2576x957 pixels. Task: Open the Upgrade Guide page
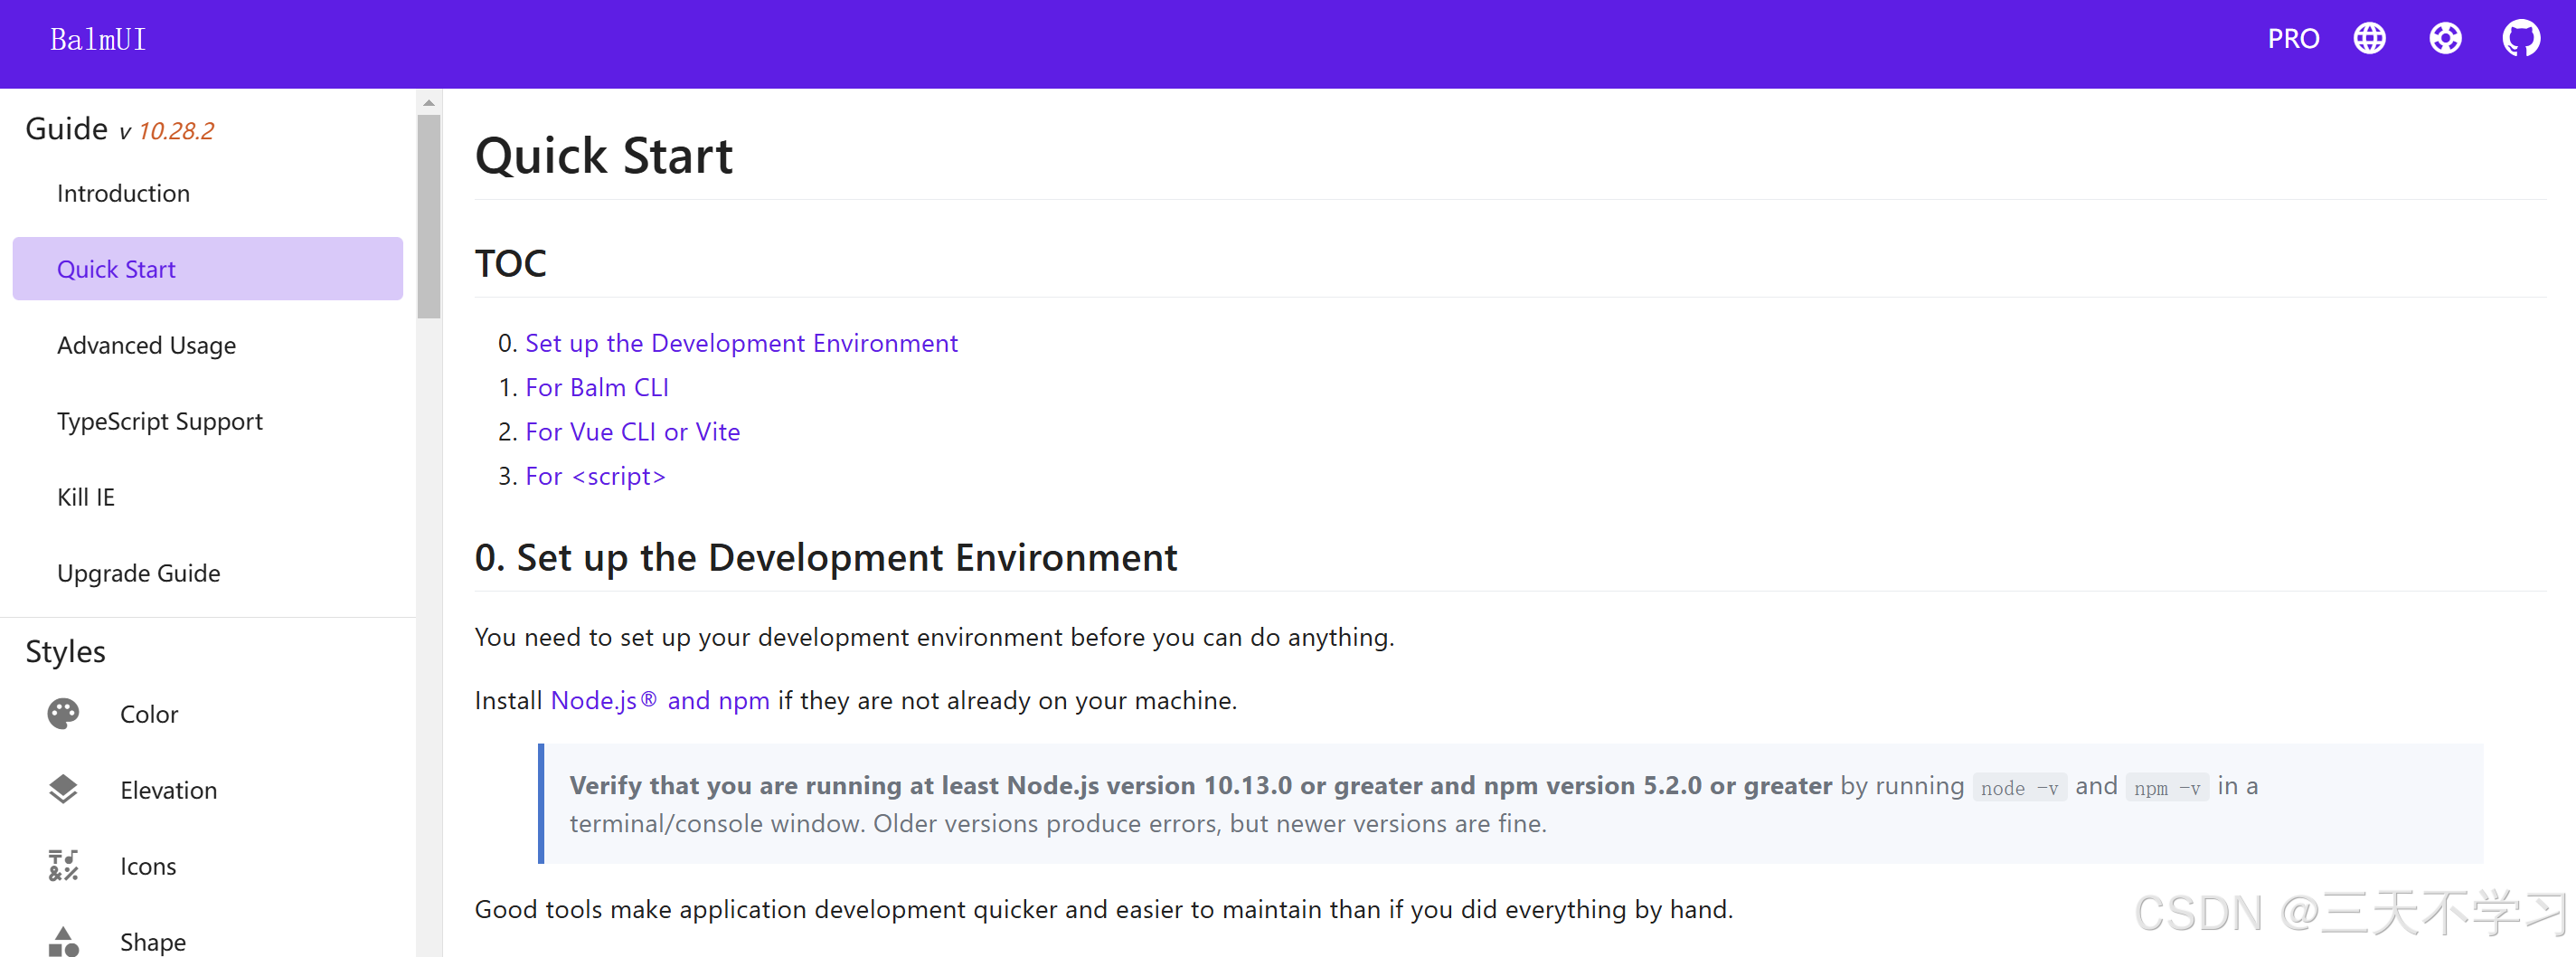[138, 574]
